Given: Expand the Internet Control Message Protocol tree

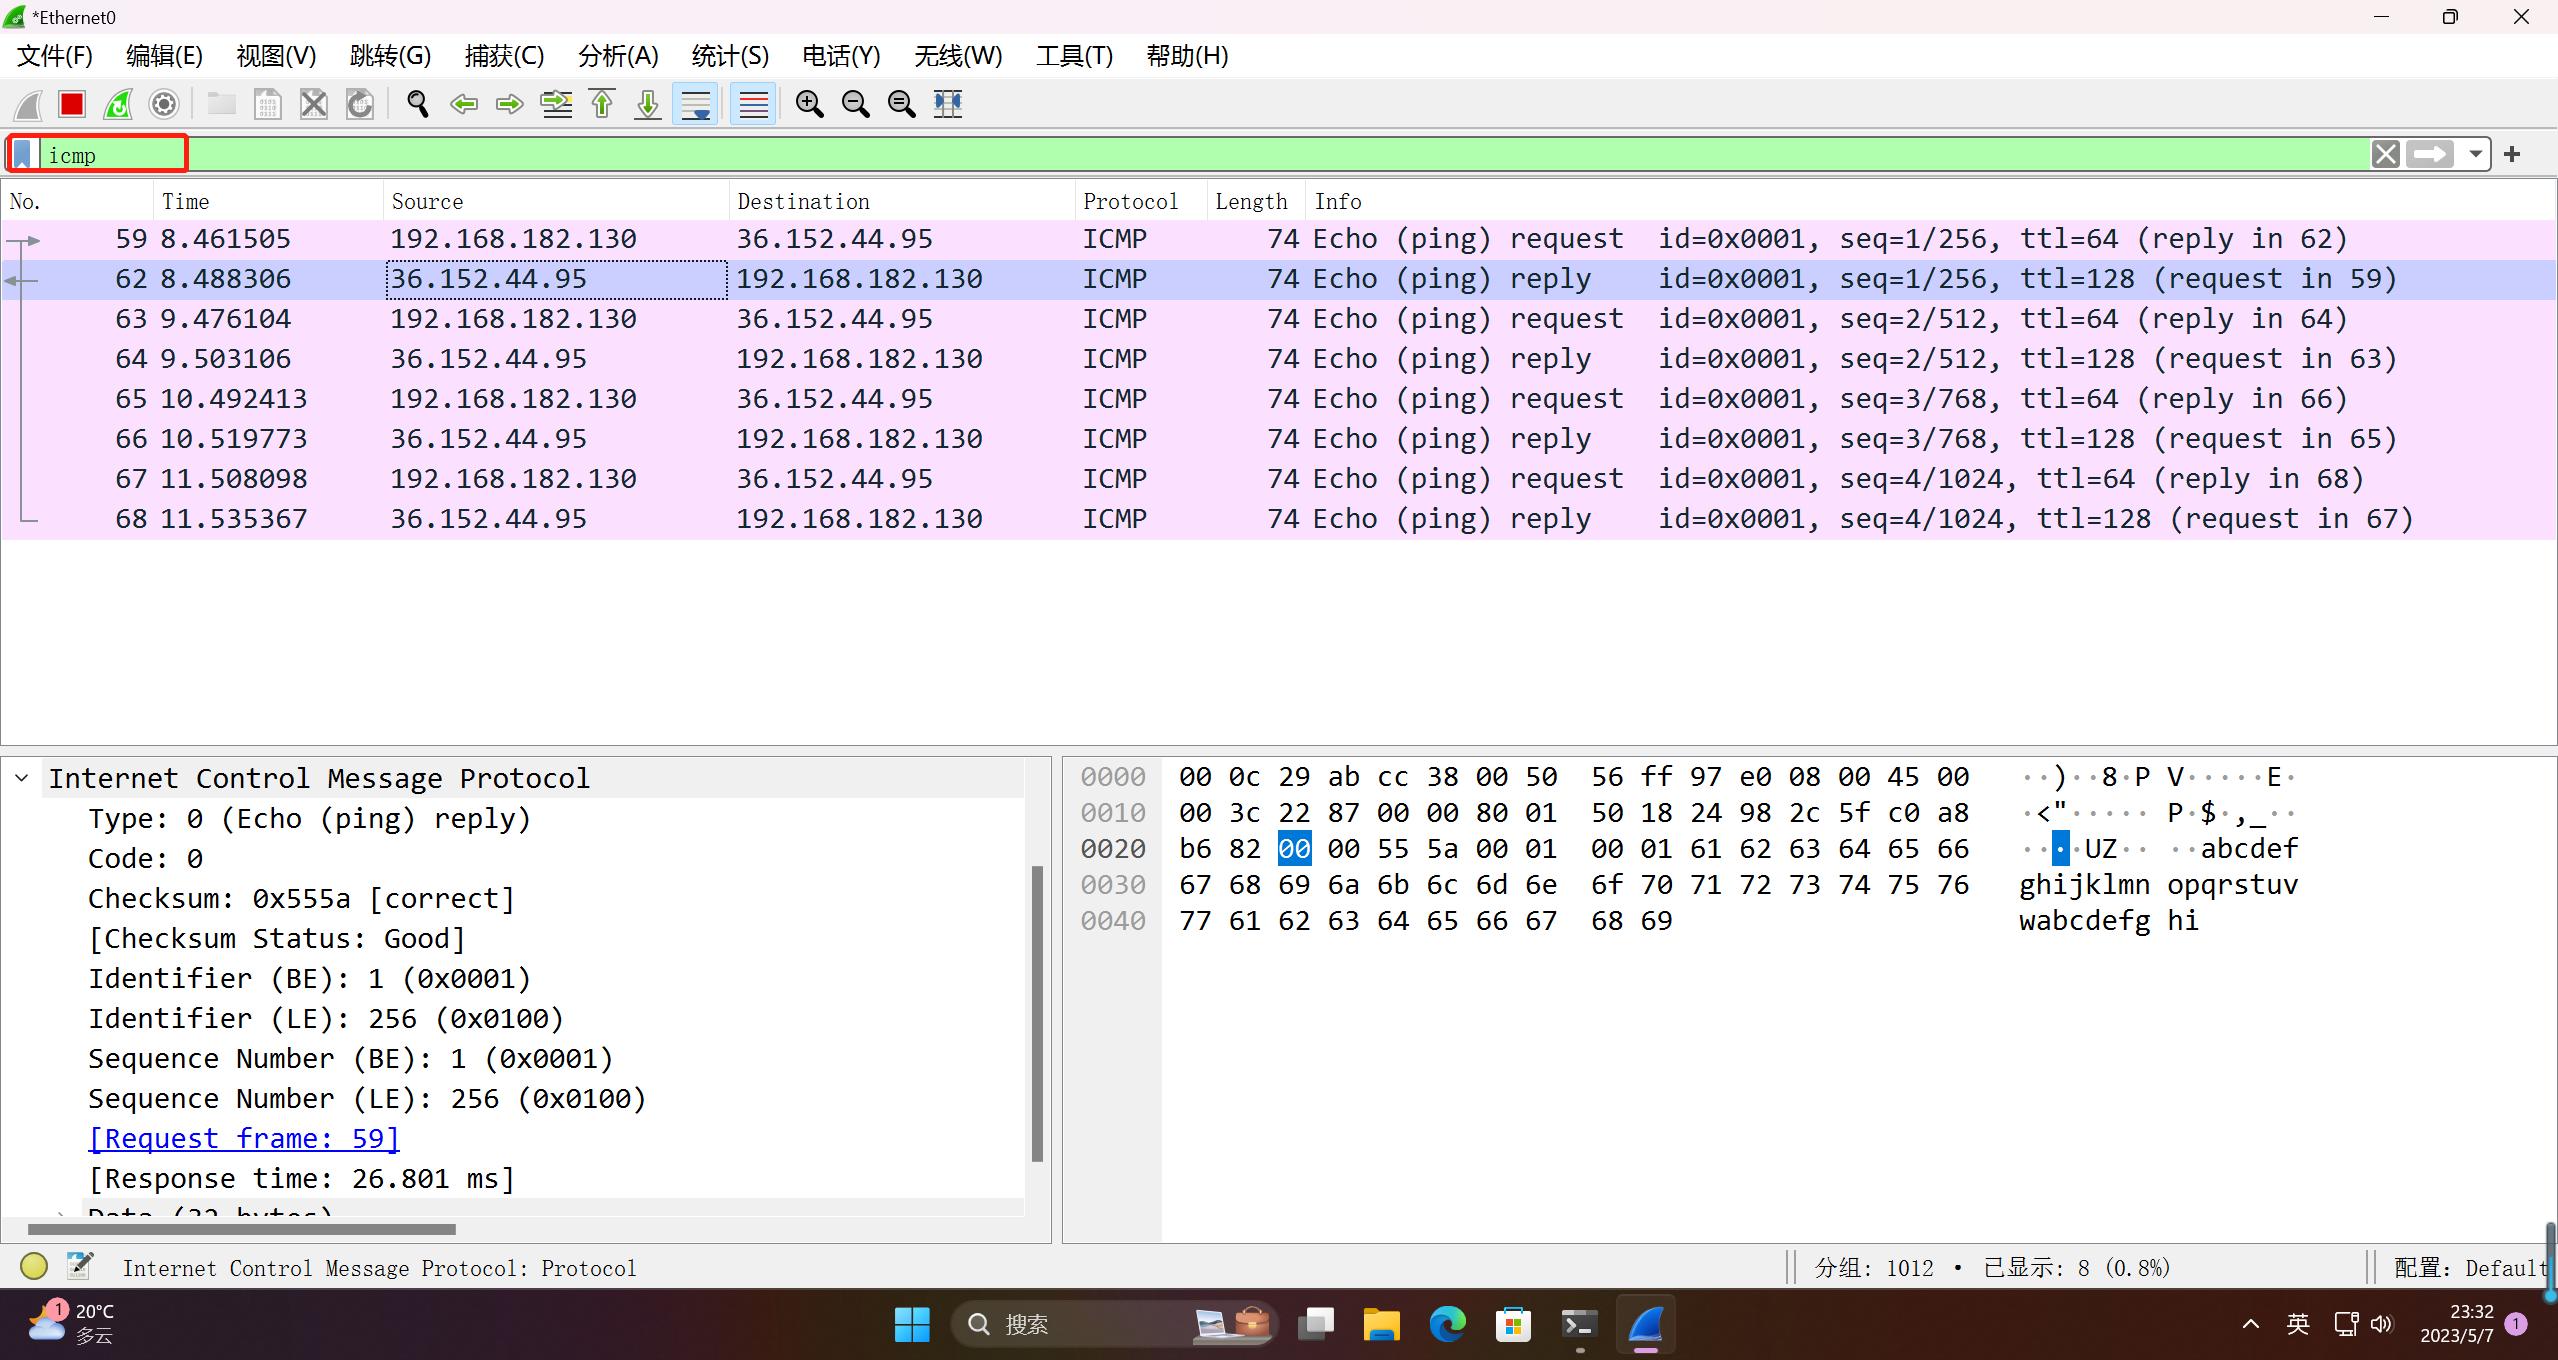Looking at the screenshot, I should coord(24,778).
